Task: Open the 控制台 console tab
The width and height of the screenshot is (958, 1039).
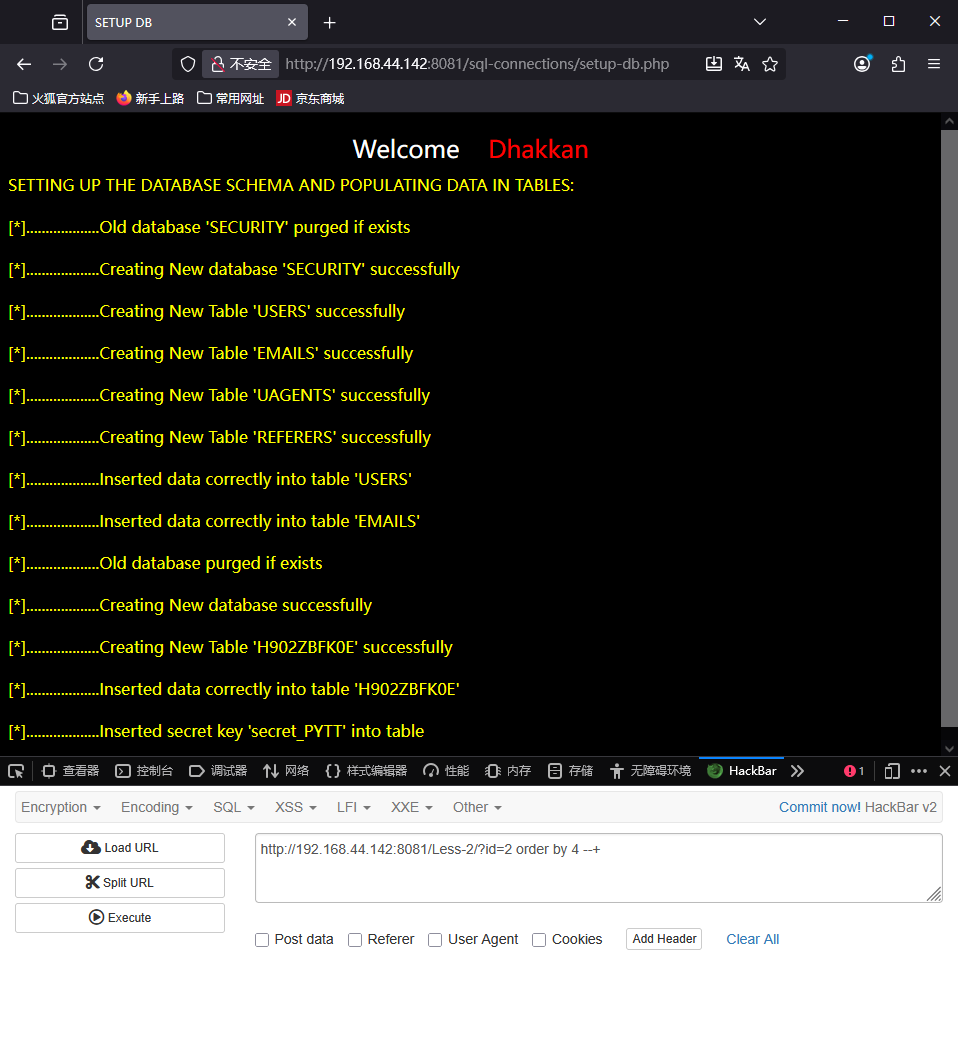Action: [x=144, y=771]
